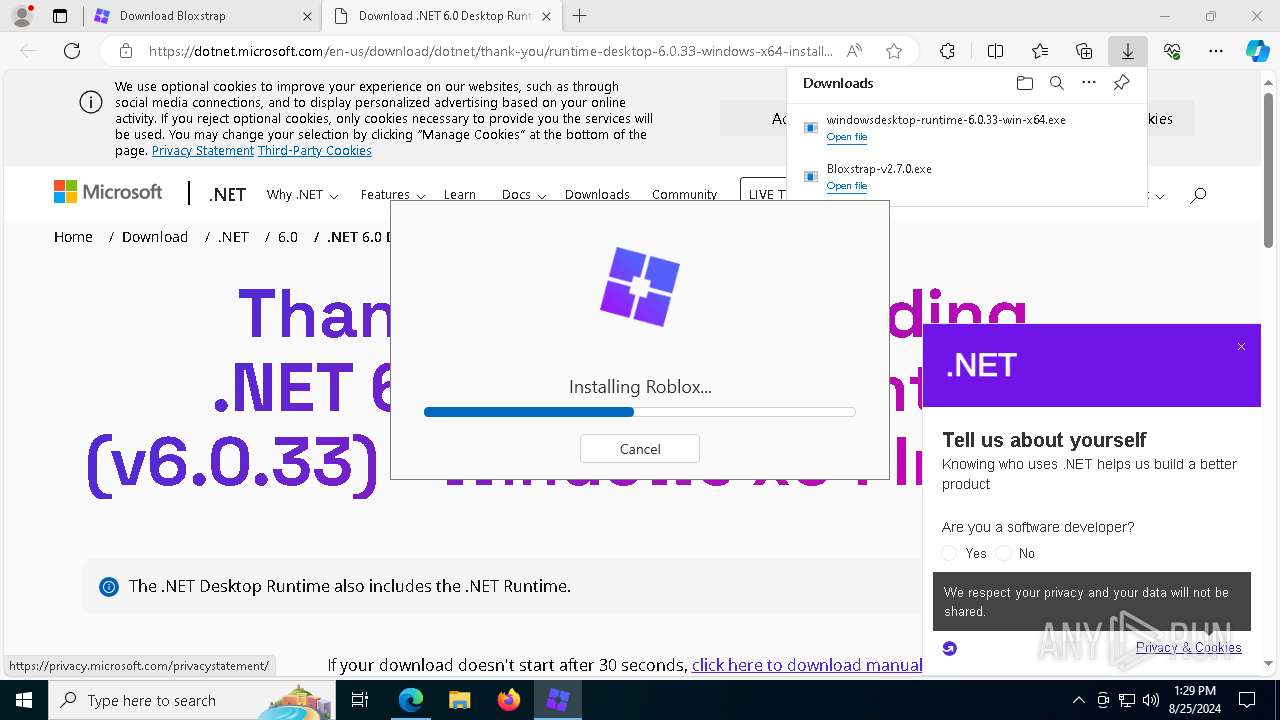Go to .NET breadcrumb
This screenshot has width=1280, height=720.
234,237
